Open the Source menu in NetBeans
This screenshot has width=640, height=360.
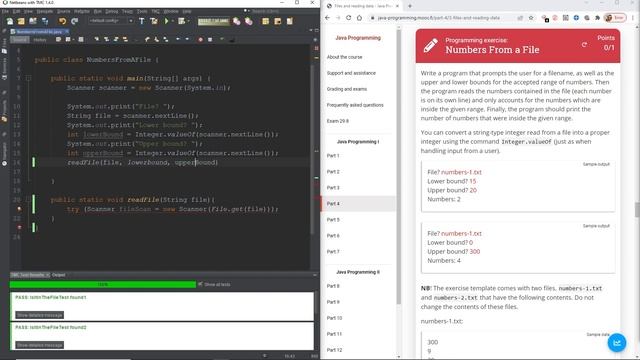pyautogui.click(x=64, y=11)
